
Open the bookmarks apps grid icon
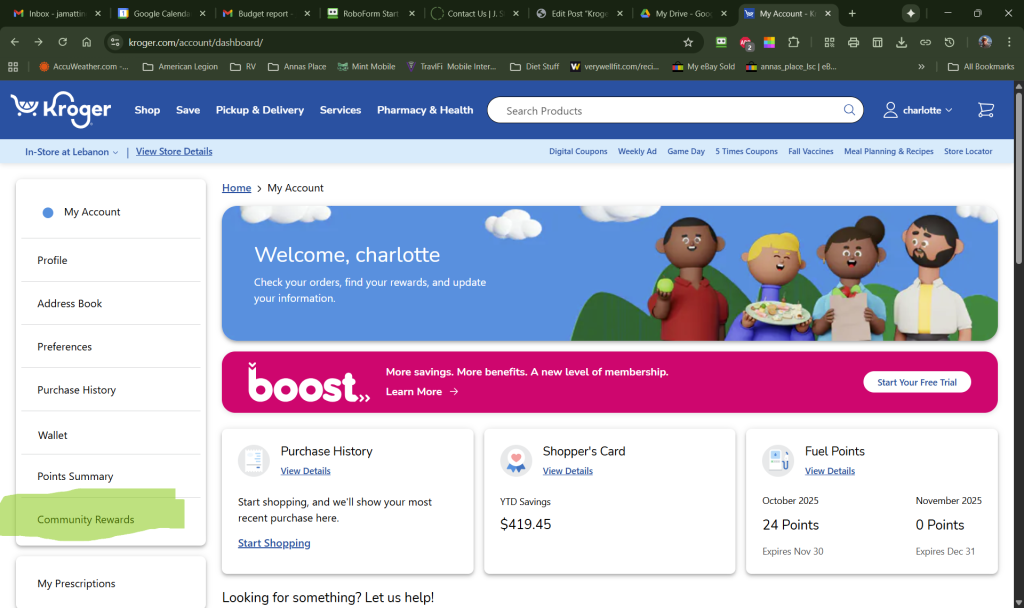(13, 67)
